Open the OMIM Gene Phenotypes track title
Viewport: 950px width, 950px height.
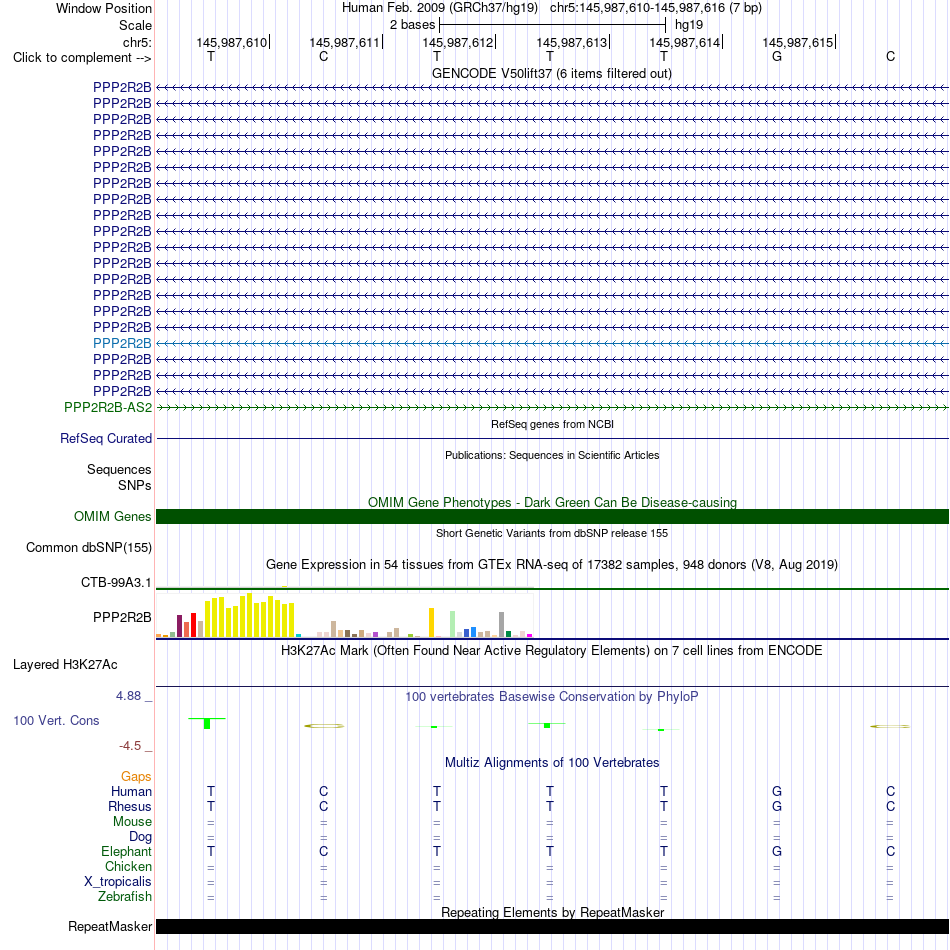click(x=552, y=502)
